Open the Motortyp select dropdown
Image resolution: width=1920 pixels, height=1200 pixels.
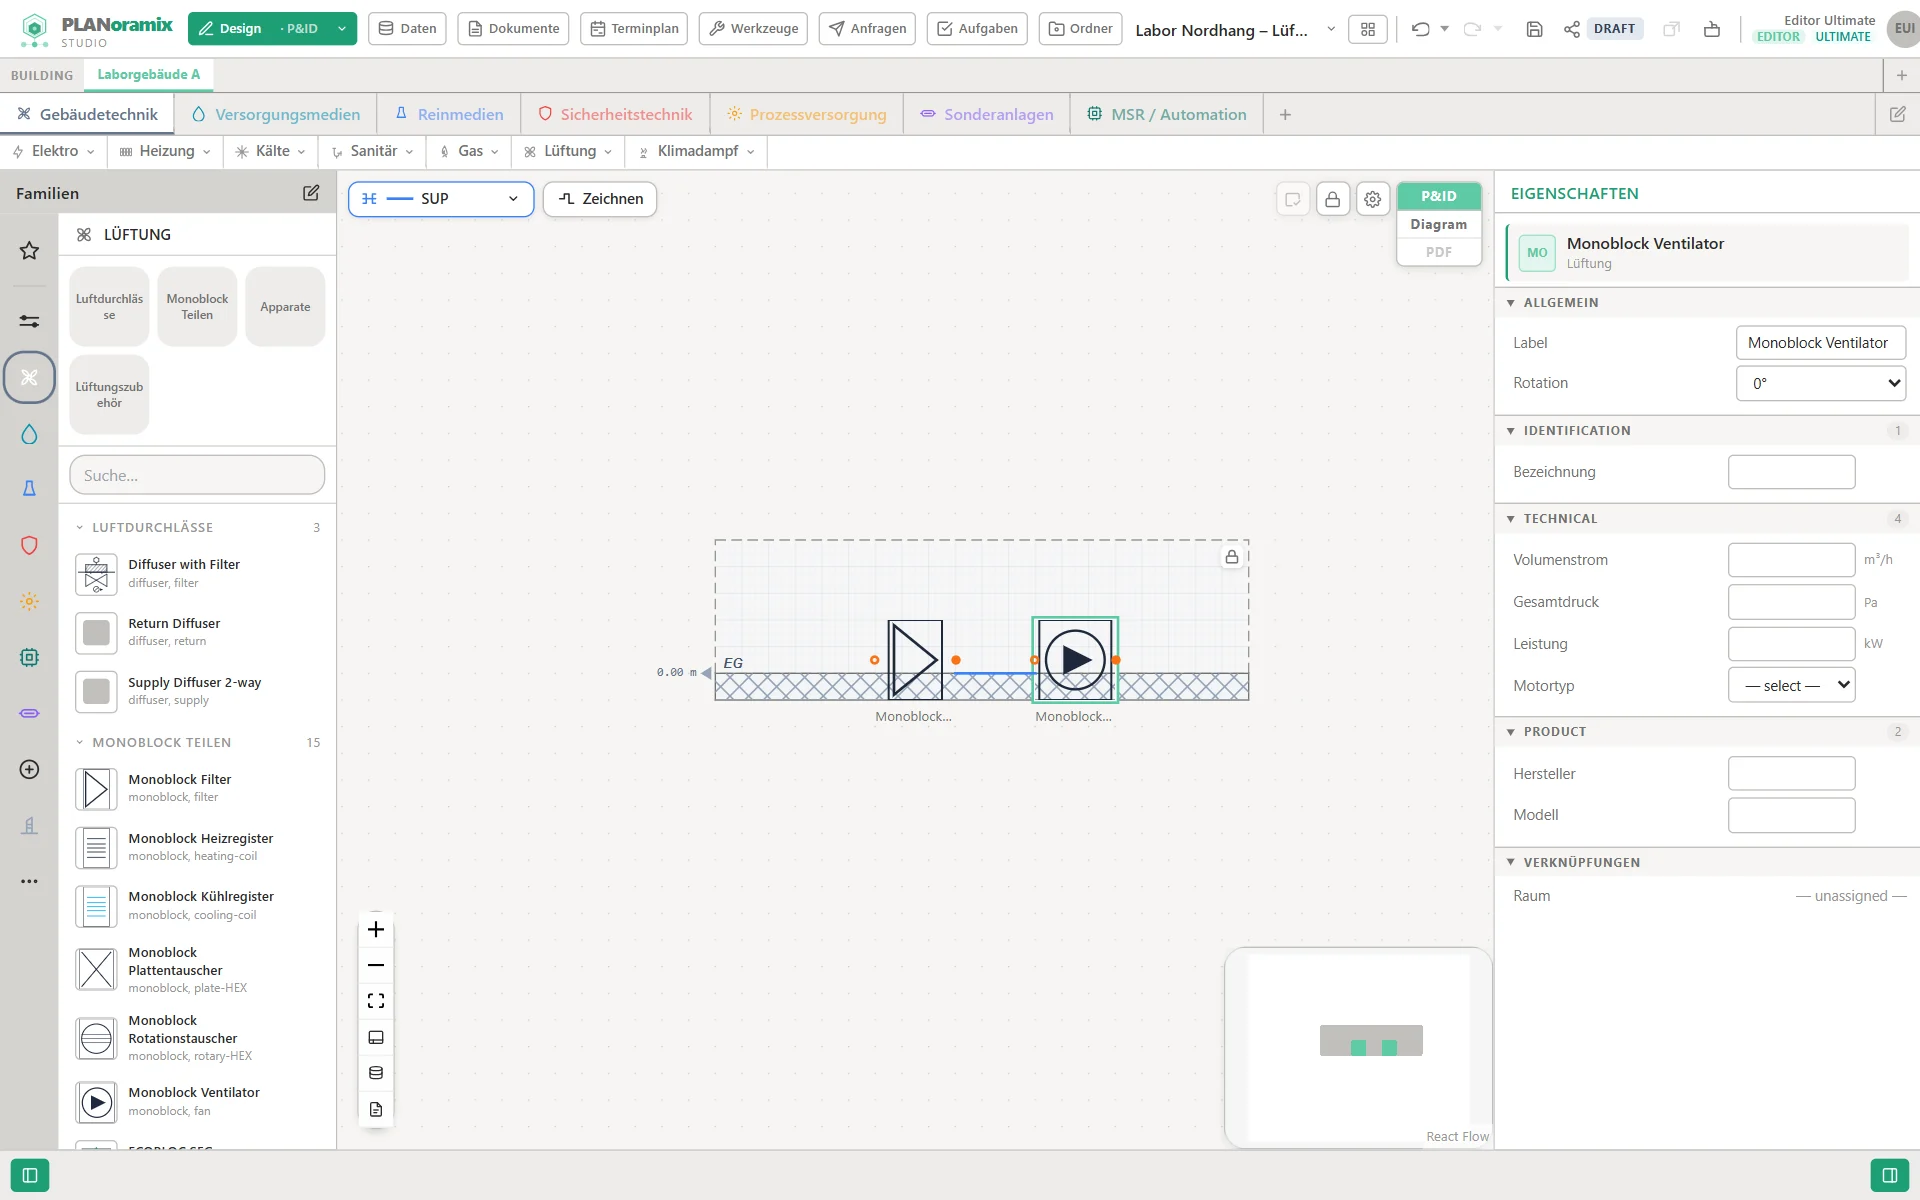coord(1792,685)
